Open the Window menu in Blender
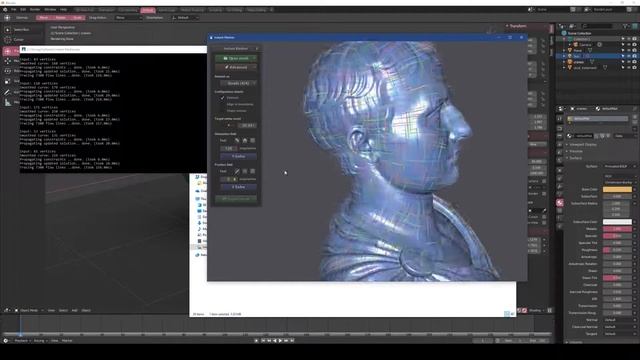The width and height of the screenshot is (640, 360). pos(50,9)
